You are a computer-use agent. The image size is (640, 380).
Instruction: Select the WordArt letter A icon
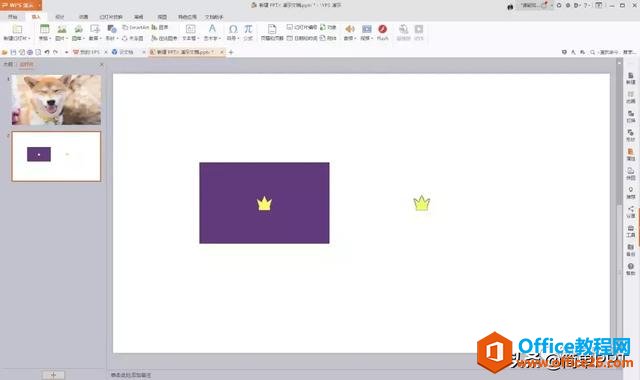point(212,29)
